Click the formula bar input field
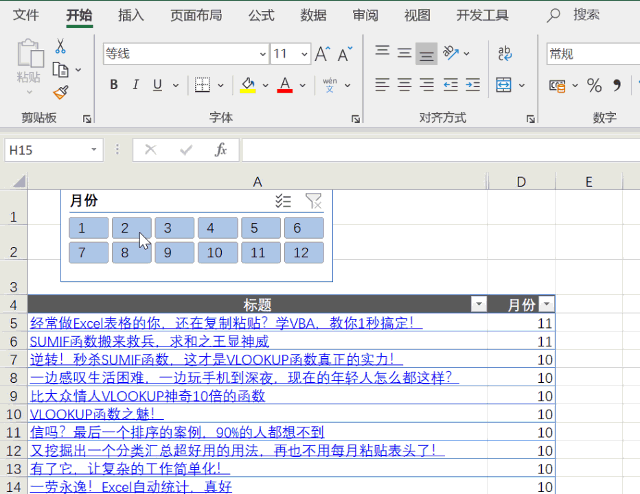 (x=441, y=150)
